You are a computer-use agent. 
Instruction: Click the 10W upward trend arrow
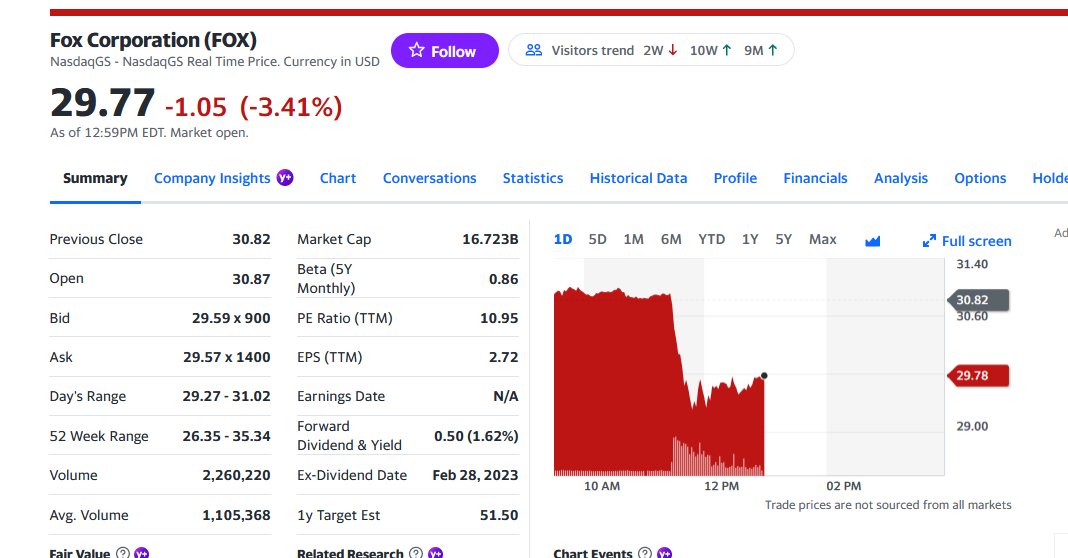click(727, 50)
